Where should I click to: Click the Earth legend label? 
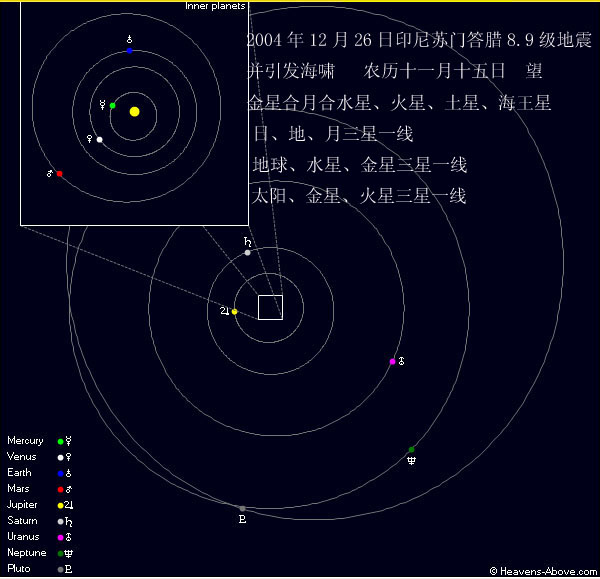pos(19,473)
